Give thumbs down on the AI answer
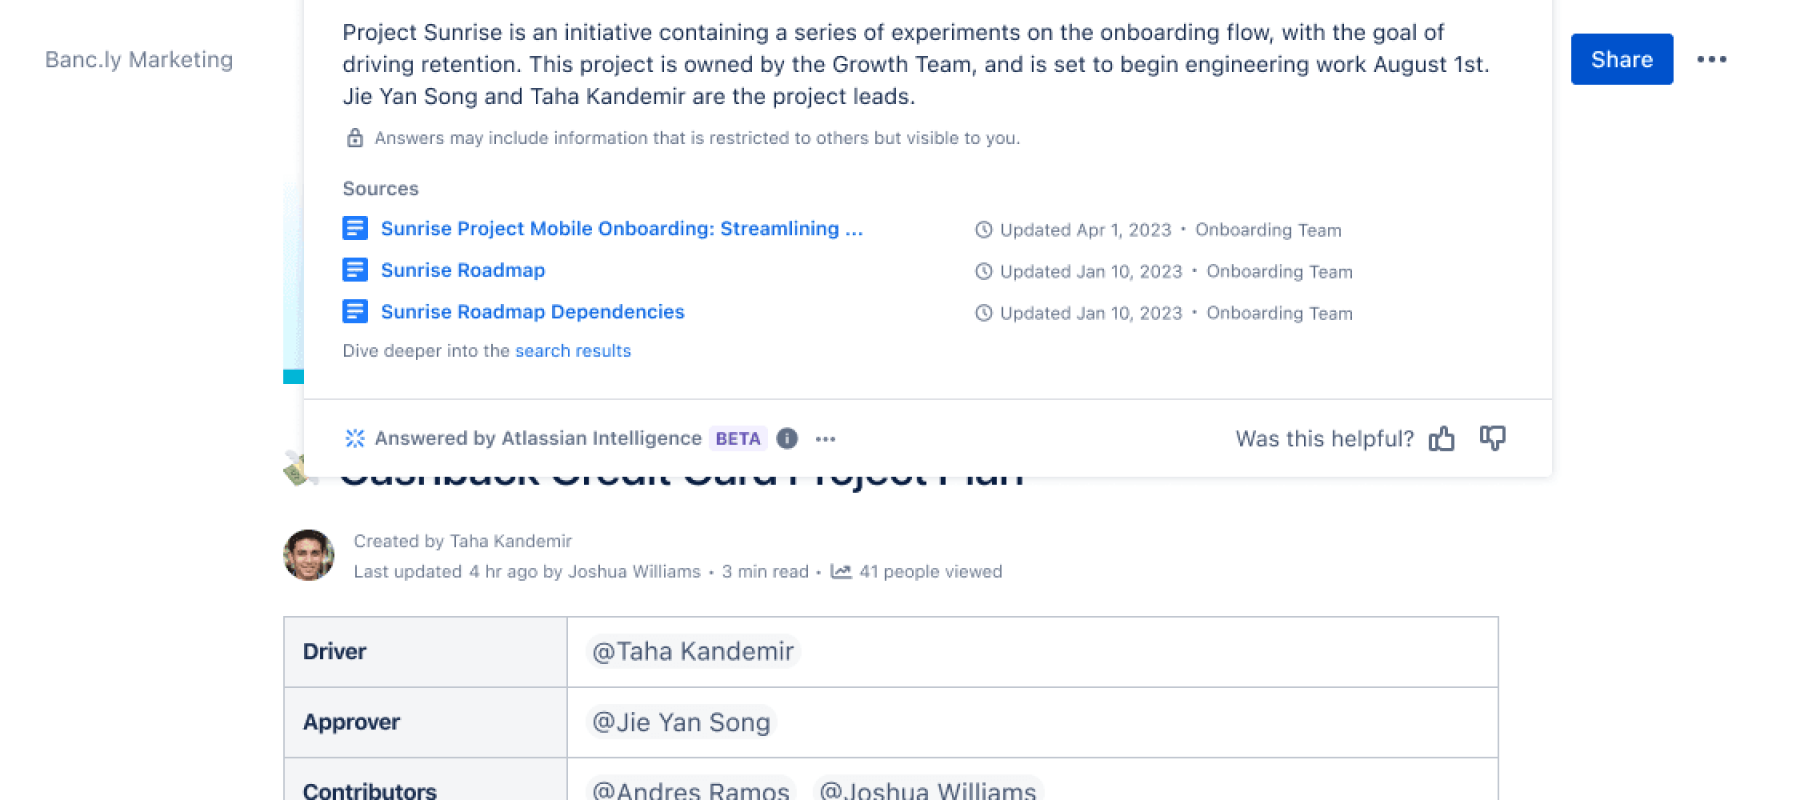The height and width of the screenshot is (800, 1800). click(x=1492, y=438)
